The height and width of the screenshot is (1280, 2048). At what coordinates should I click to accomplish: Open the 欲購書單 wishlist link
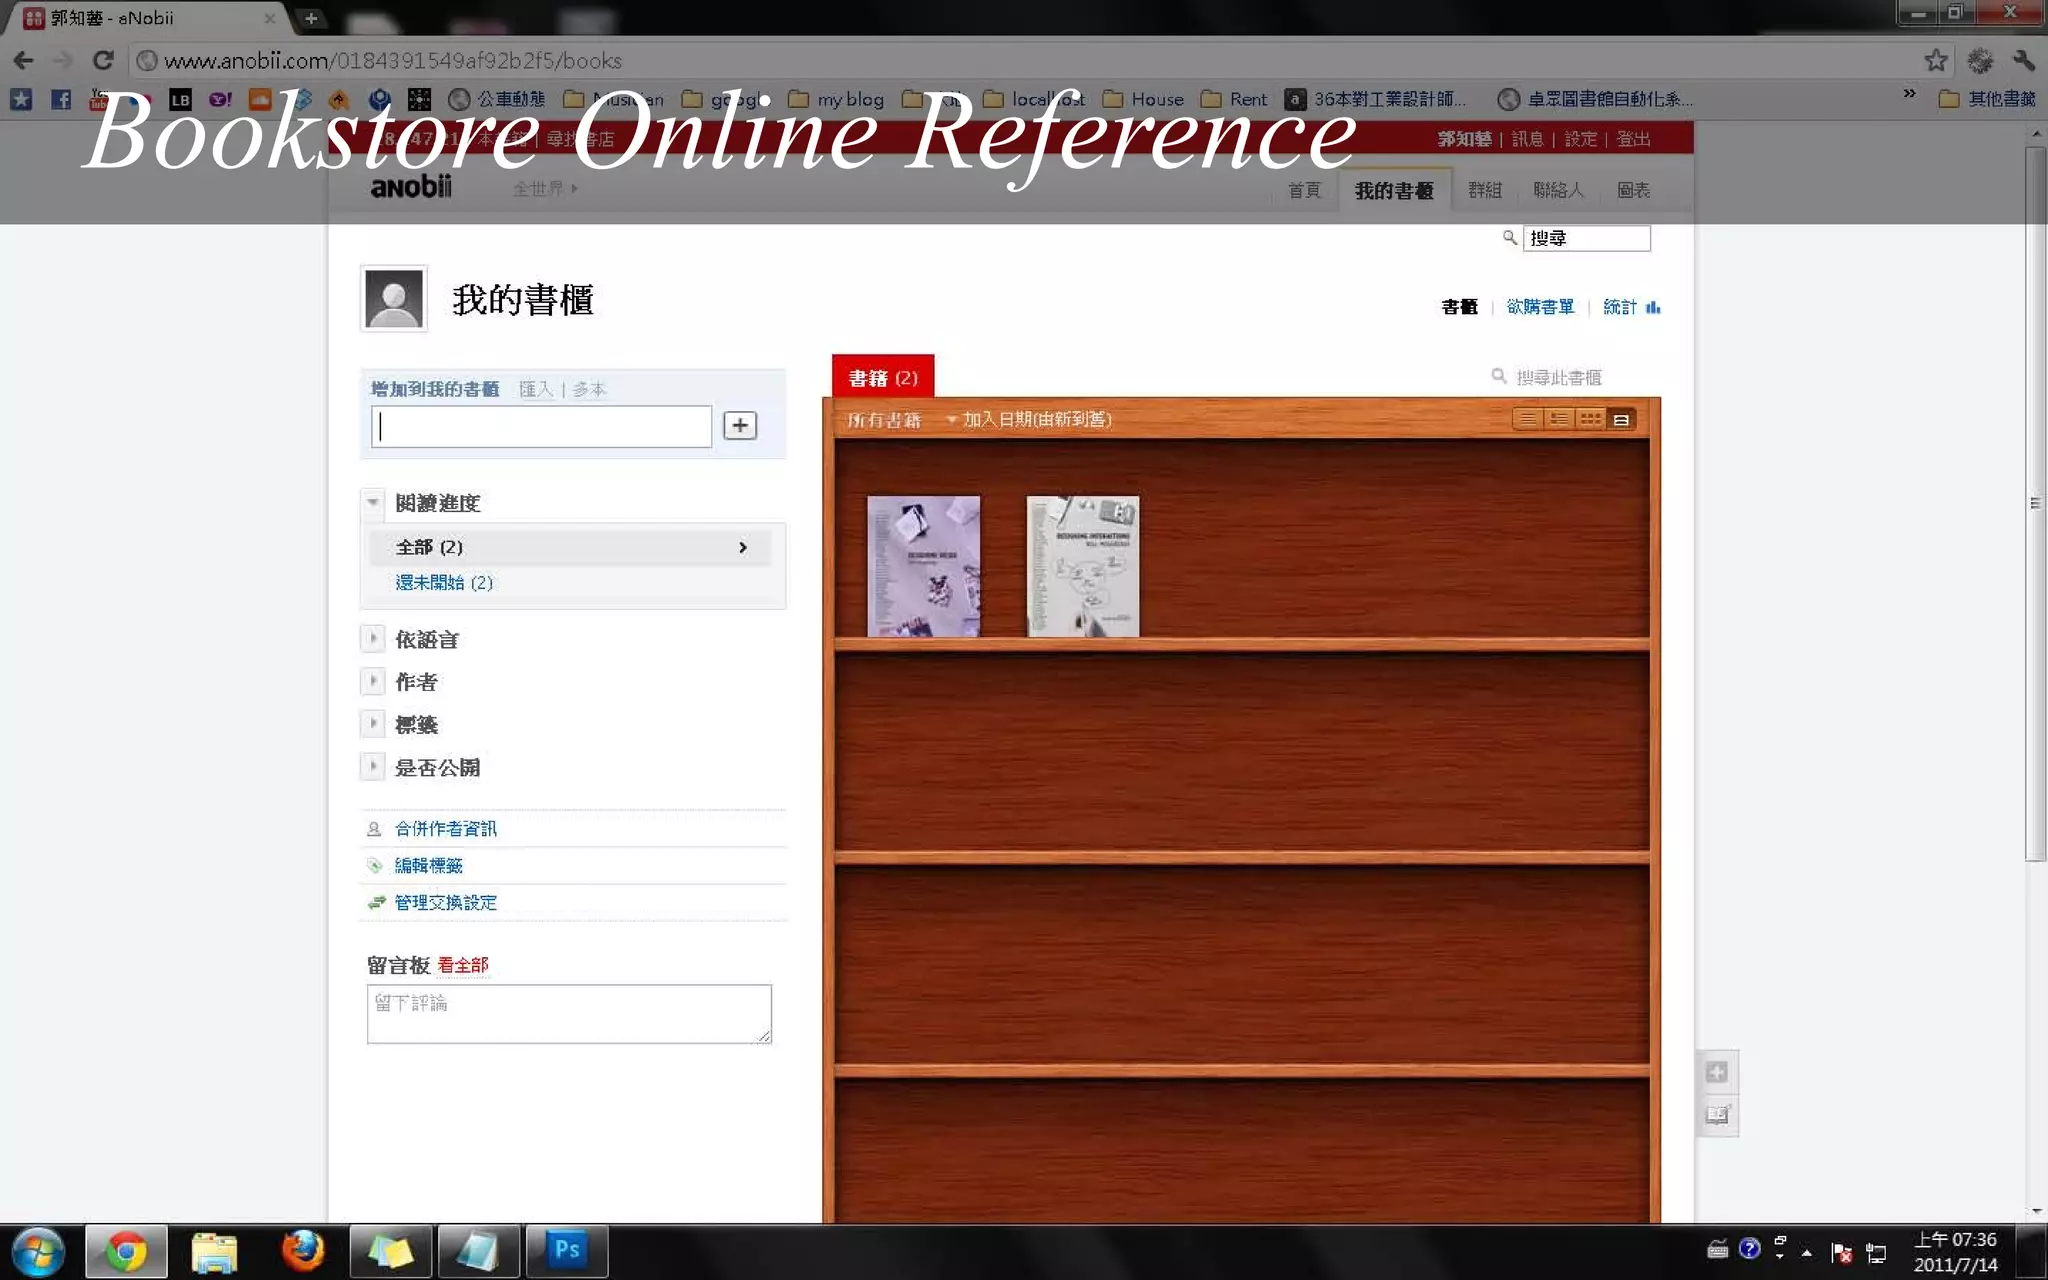tap(1540, 307)
